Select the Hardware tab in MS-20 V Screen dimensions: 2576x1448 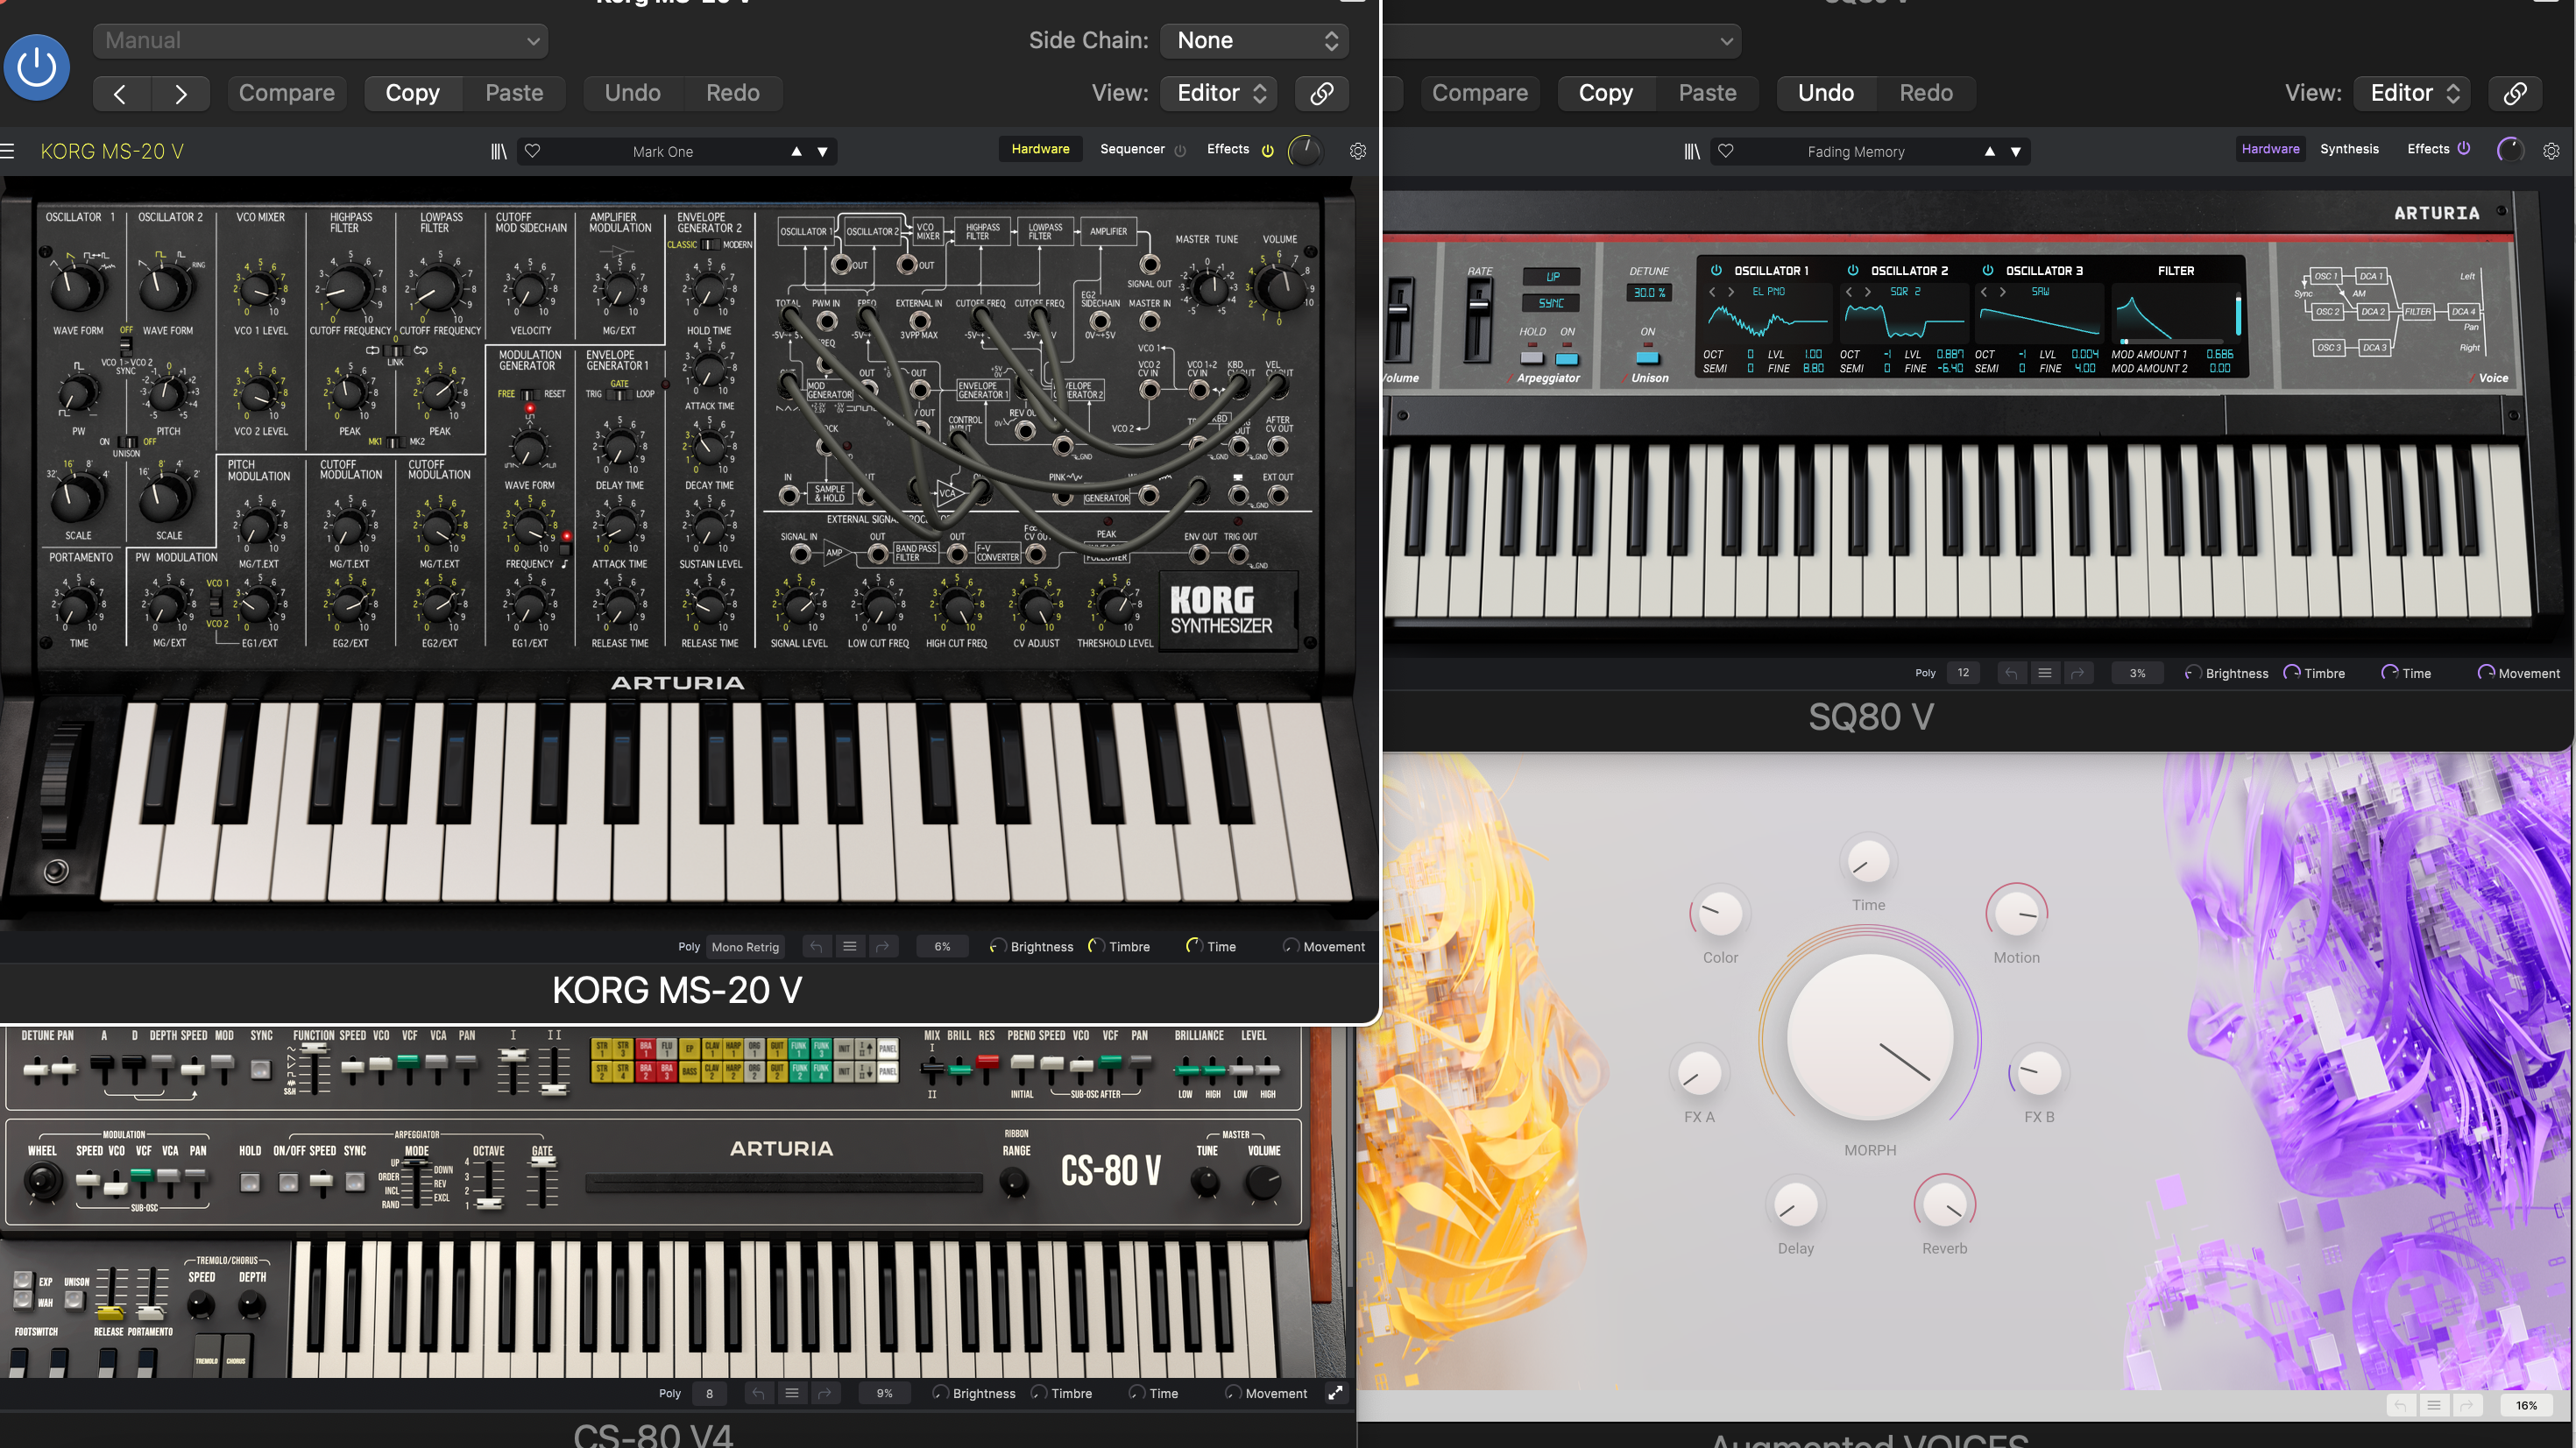click(1040, 149)
